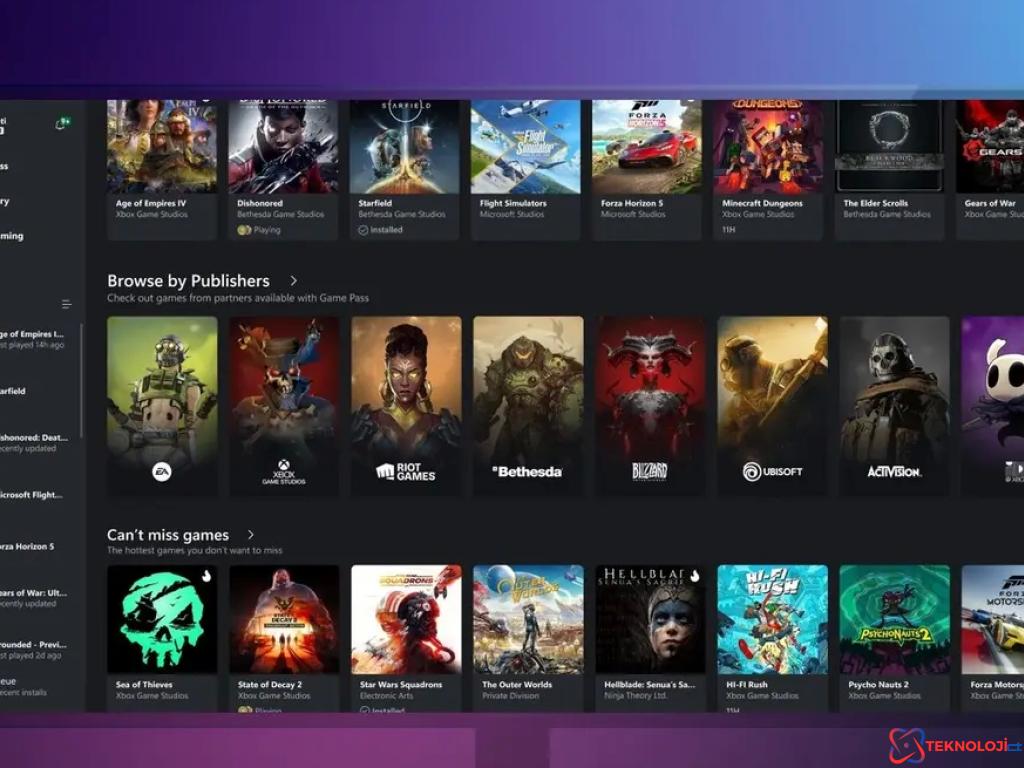Open the Starfield game cover art
The height and width of the screenshot is (768, 1024).
pos(405,146)
